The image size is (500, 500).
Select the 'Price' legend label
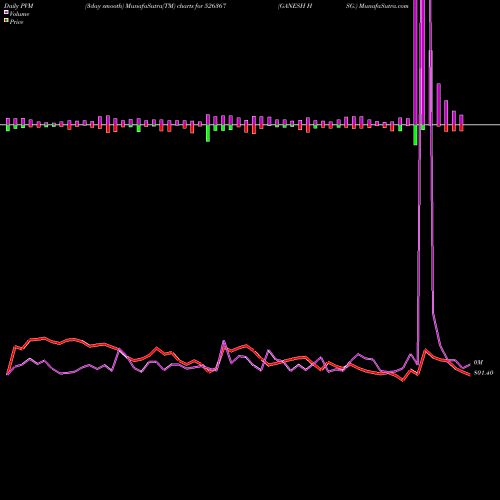(x=16, y=22)
